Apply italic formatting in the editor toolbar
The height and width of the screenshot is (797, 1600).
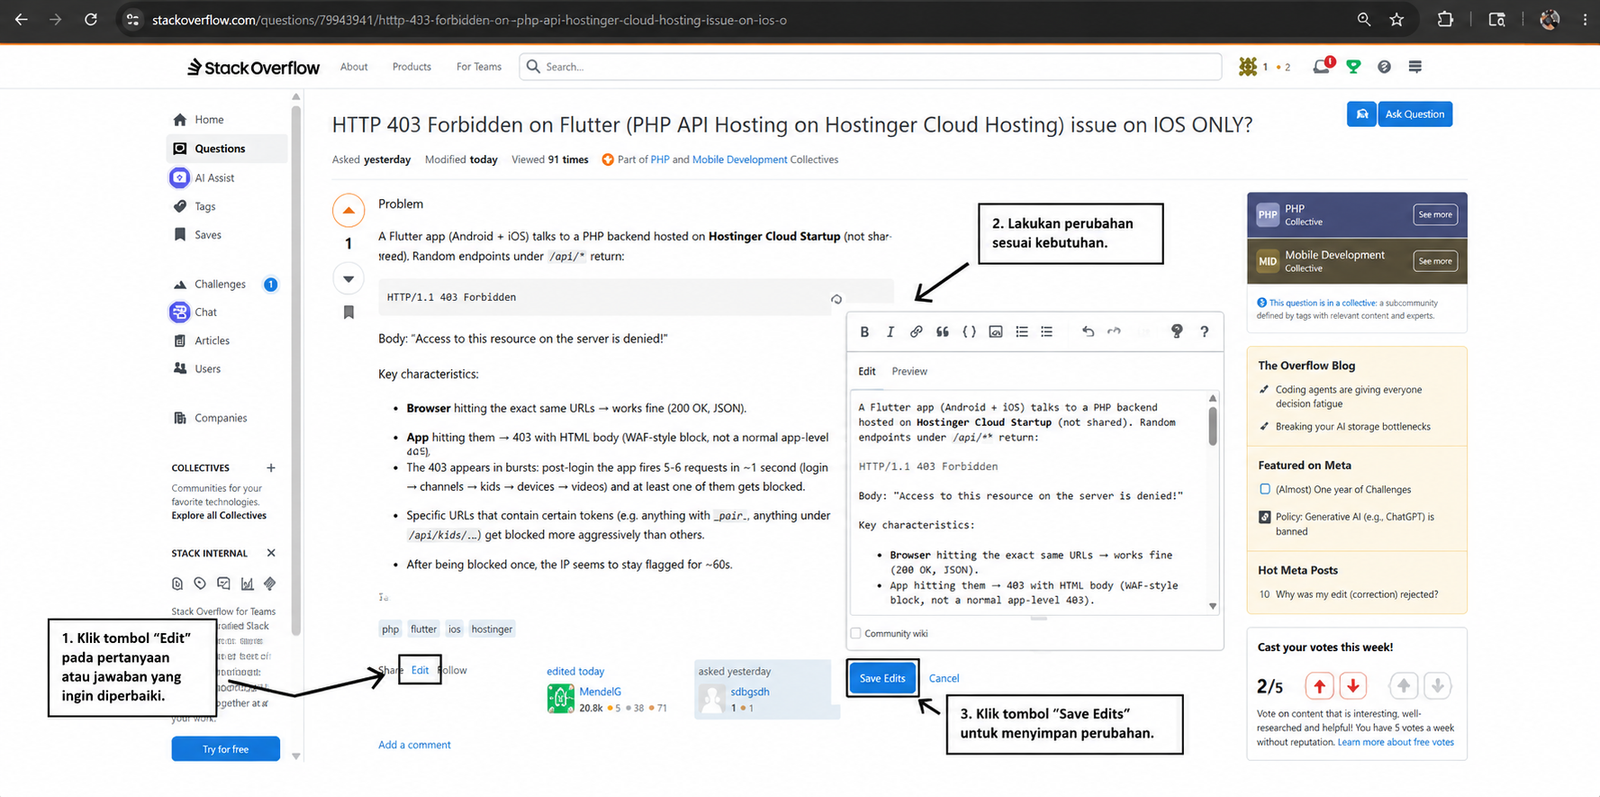pyautogui.click(x=890, y=332)
